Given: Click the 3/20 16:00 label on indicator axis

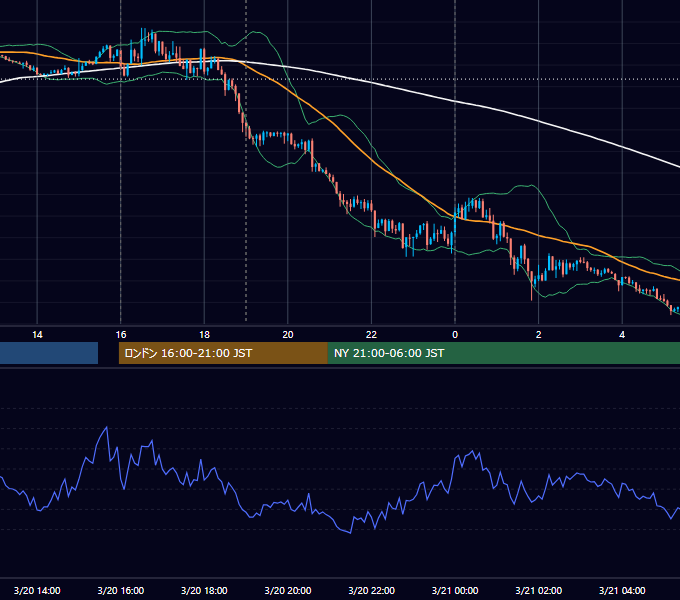Looking at the screenshot, I should [x=121, y=590].
